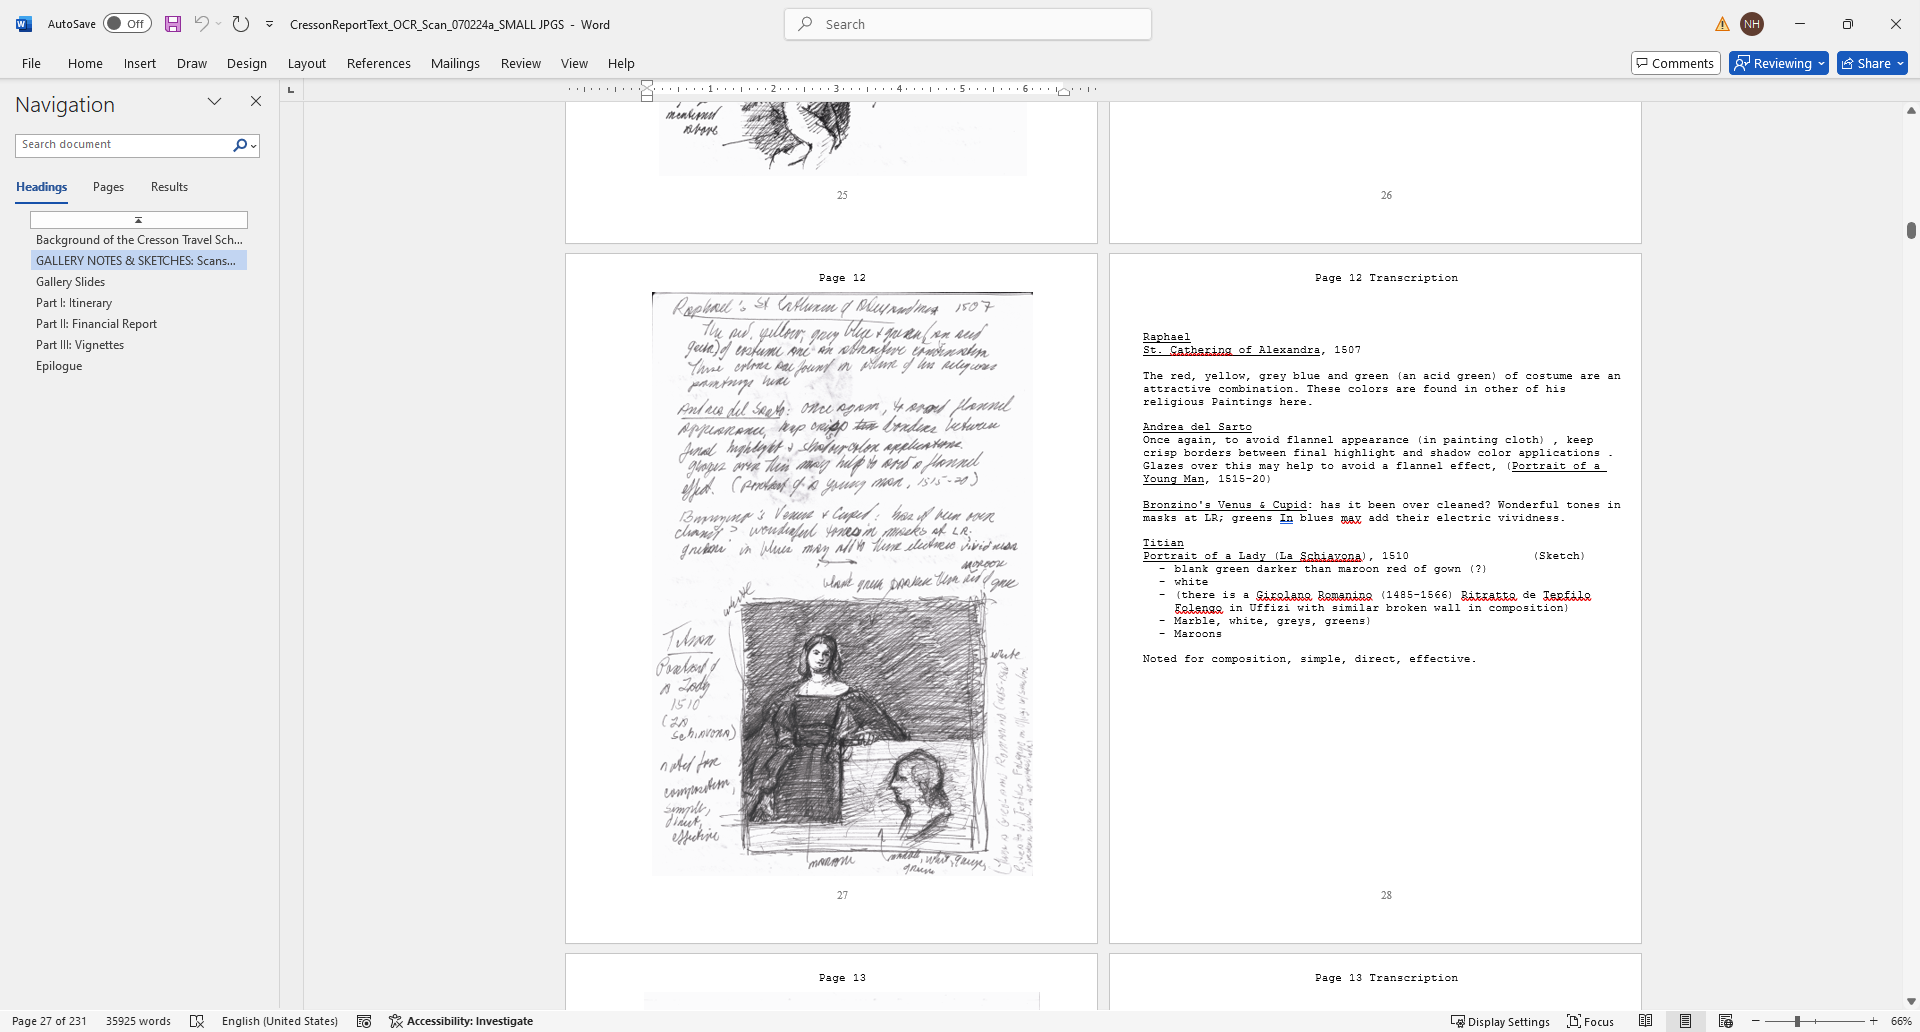Toggle Print Layout view

(1687, 1021)
